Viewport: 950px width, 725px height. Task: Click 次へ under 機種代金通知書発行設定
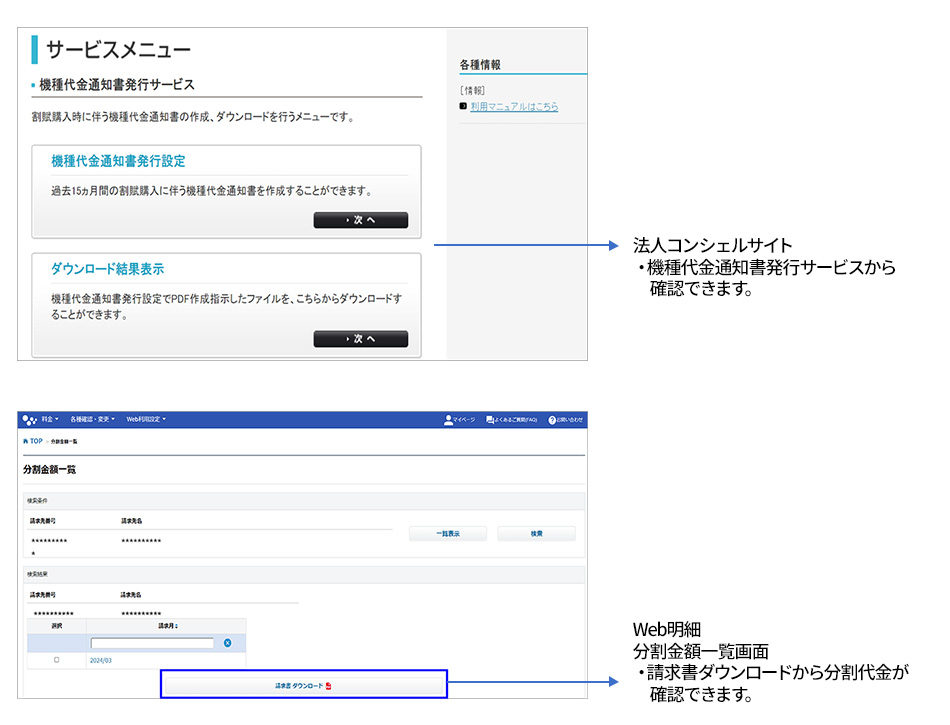[360, 220]
